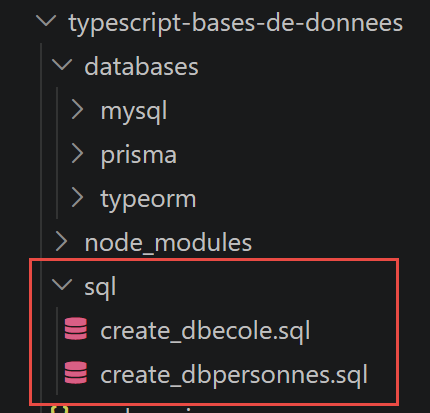Select the databases folder label
Image resolution: width=430 pixels, height=413 pixels.
pyautogui.click(x=141, y=67)
